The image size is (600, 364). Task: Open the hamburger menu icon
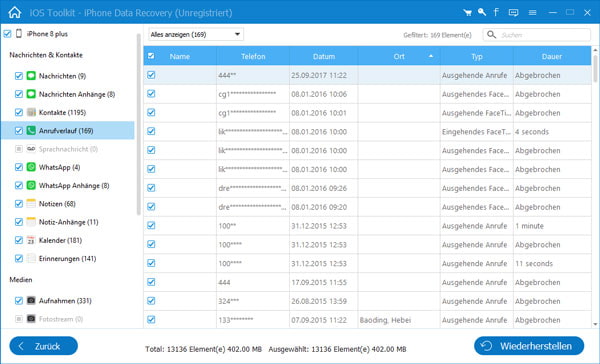pos(532,13)
